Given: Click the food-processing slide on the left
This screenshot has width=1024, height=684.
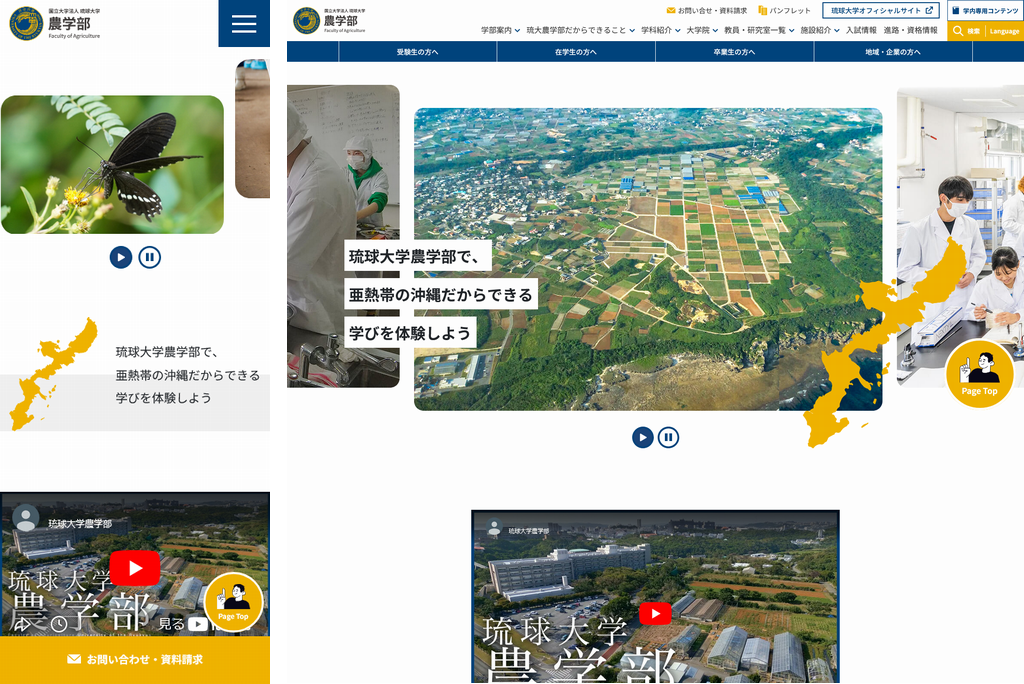Looking at the screenshot, I should 343,236.
